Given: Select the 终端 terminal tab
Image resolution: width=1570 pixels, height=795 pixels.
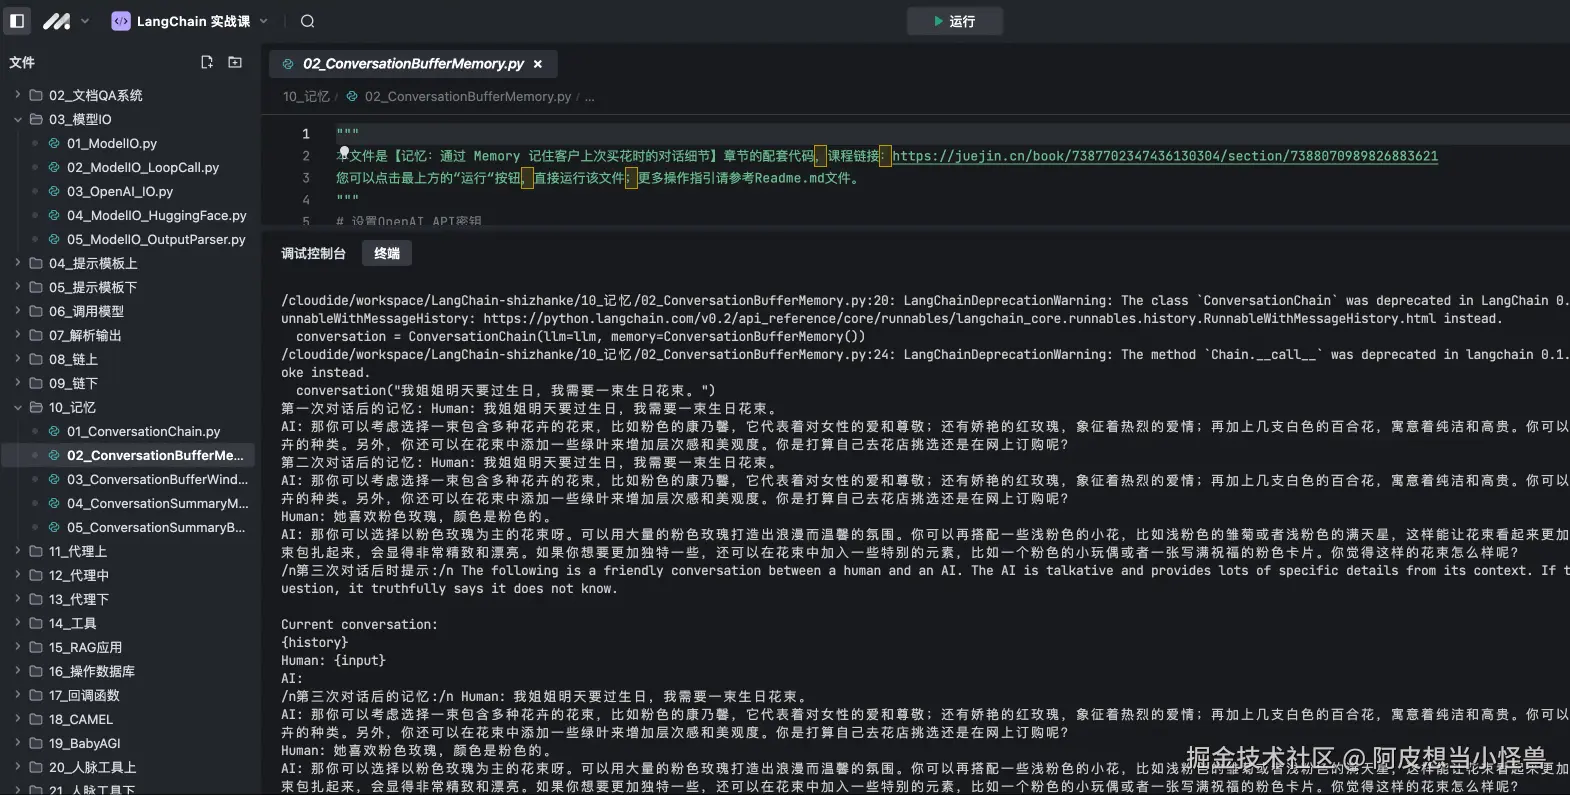Looking at the screenshot, I should click(x=387, y=254).
